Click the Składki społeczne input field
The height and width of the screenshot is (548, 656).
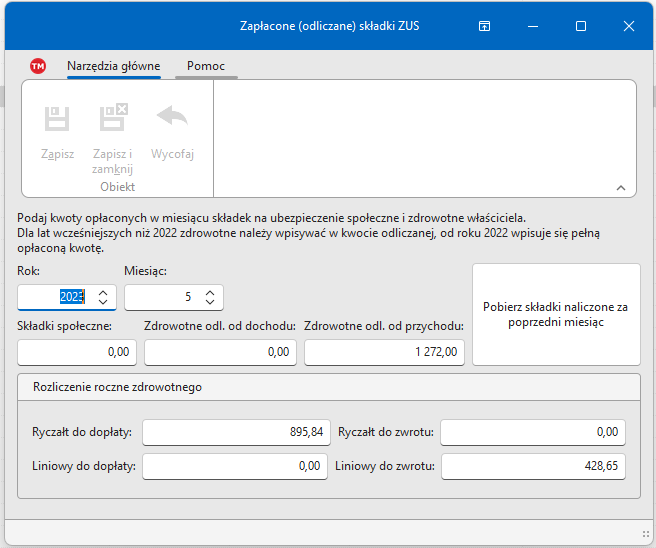click(77, 352)
